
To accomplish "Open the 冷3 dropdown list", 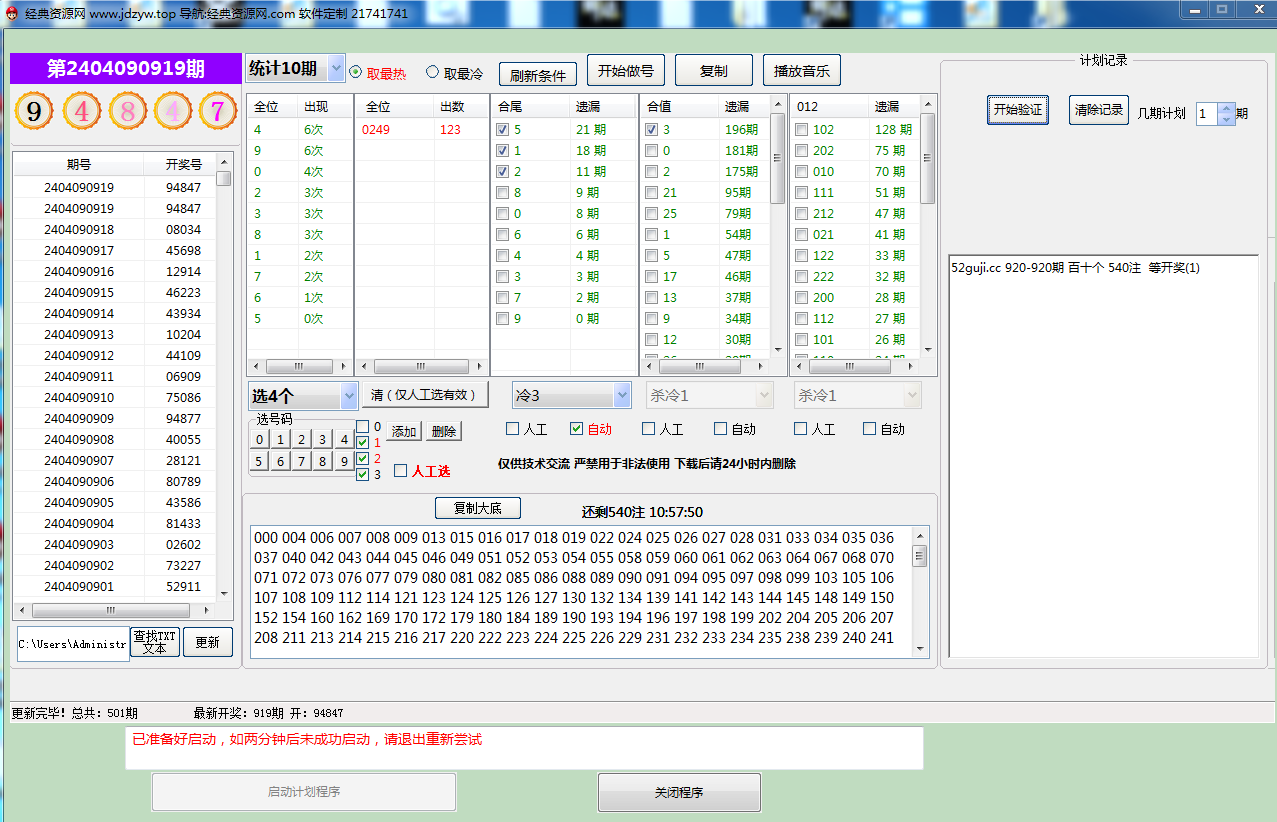I will [622, 396].
